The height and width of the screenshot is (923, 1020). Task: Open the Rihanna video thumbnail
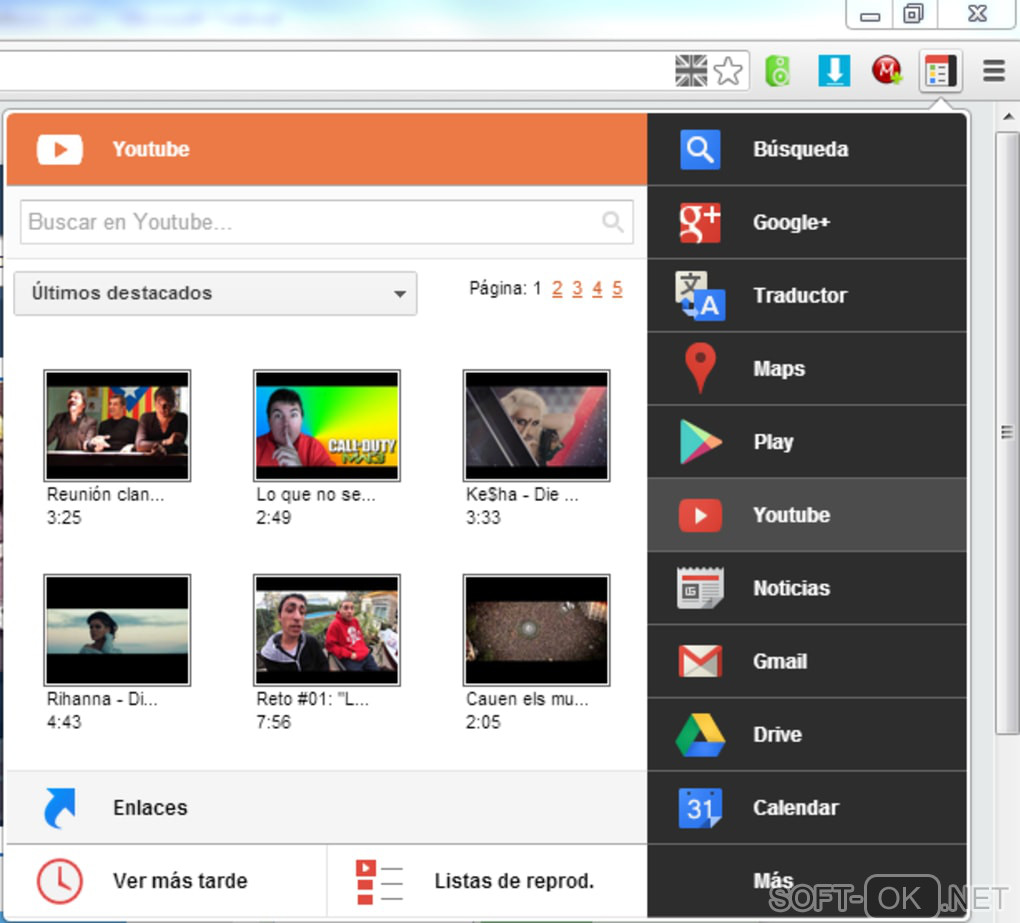[117, 630]
